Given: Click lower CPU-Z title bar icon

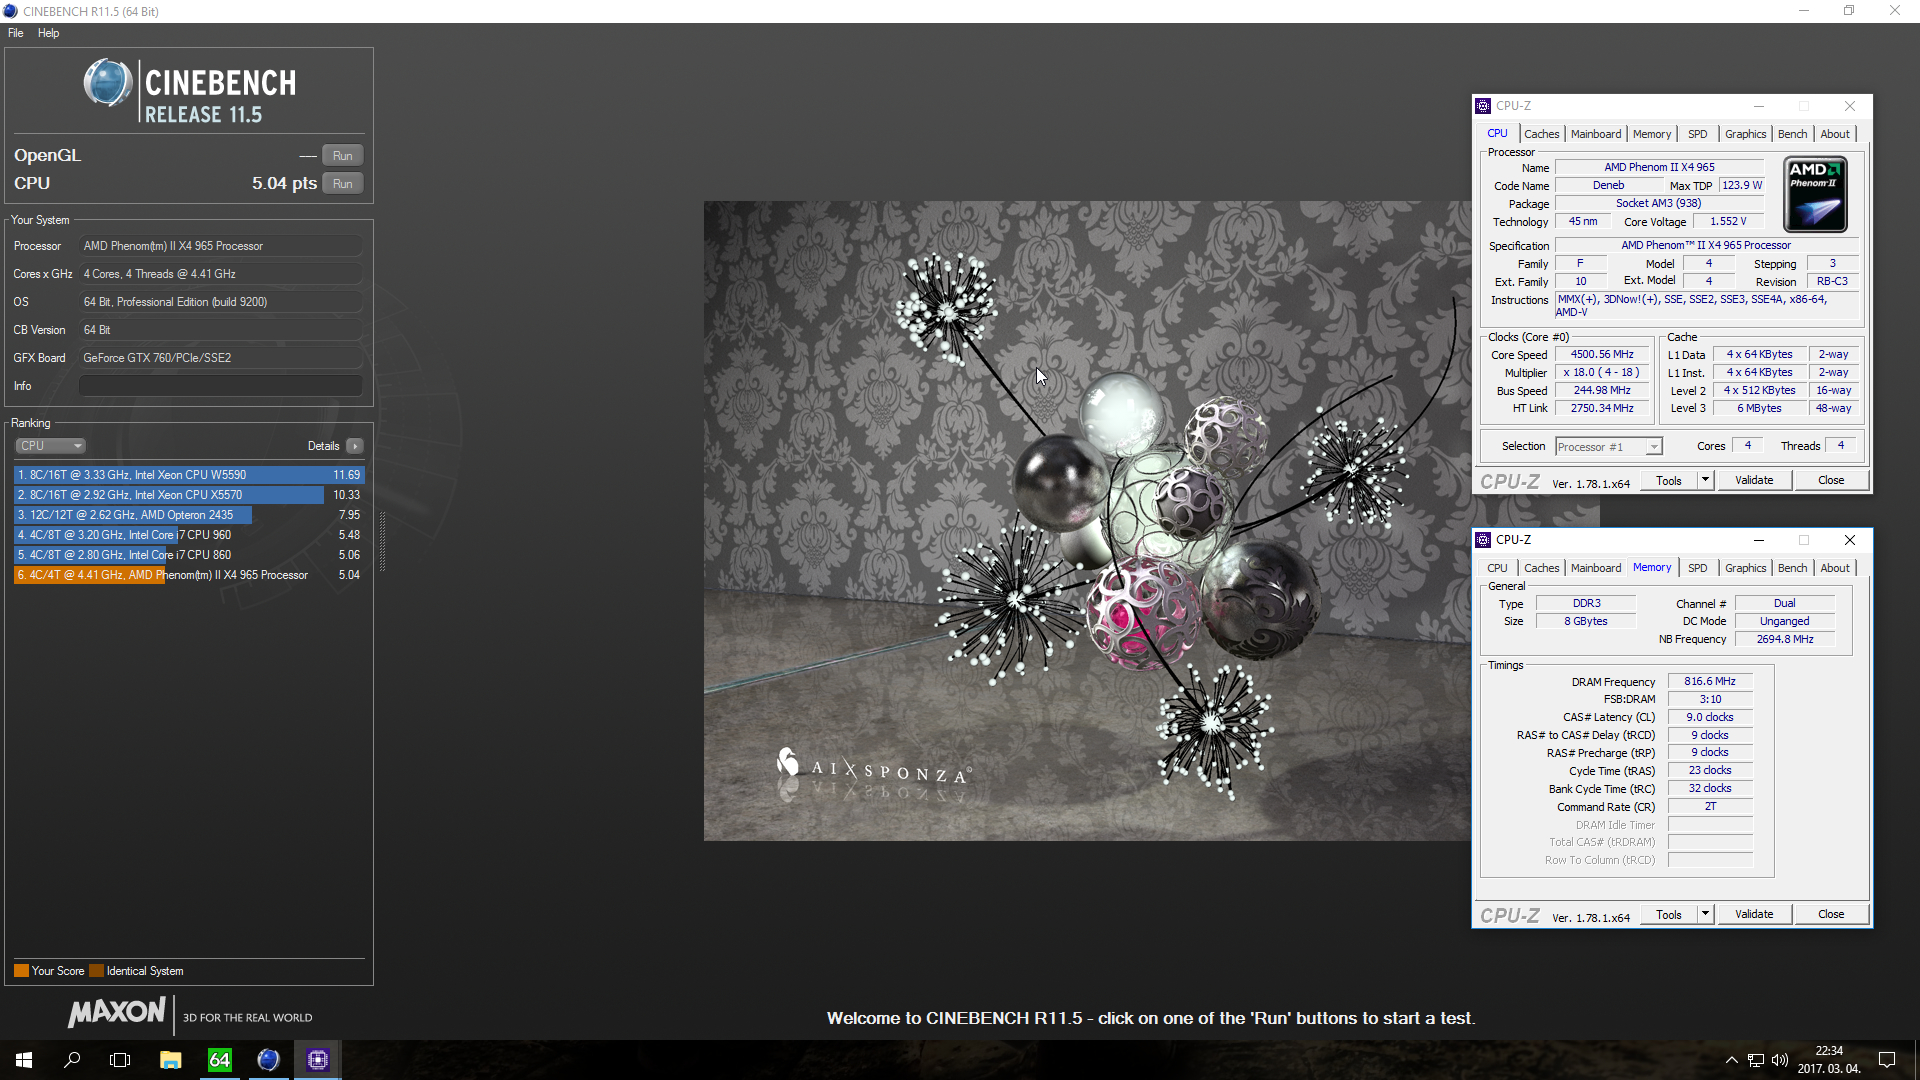Looking at the screenshot, I should tap(1484, 540).
